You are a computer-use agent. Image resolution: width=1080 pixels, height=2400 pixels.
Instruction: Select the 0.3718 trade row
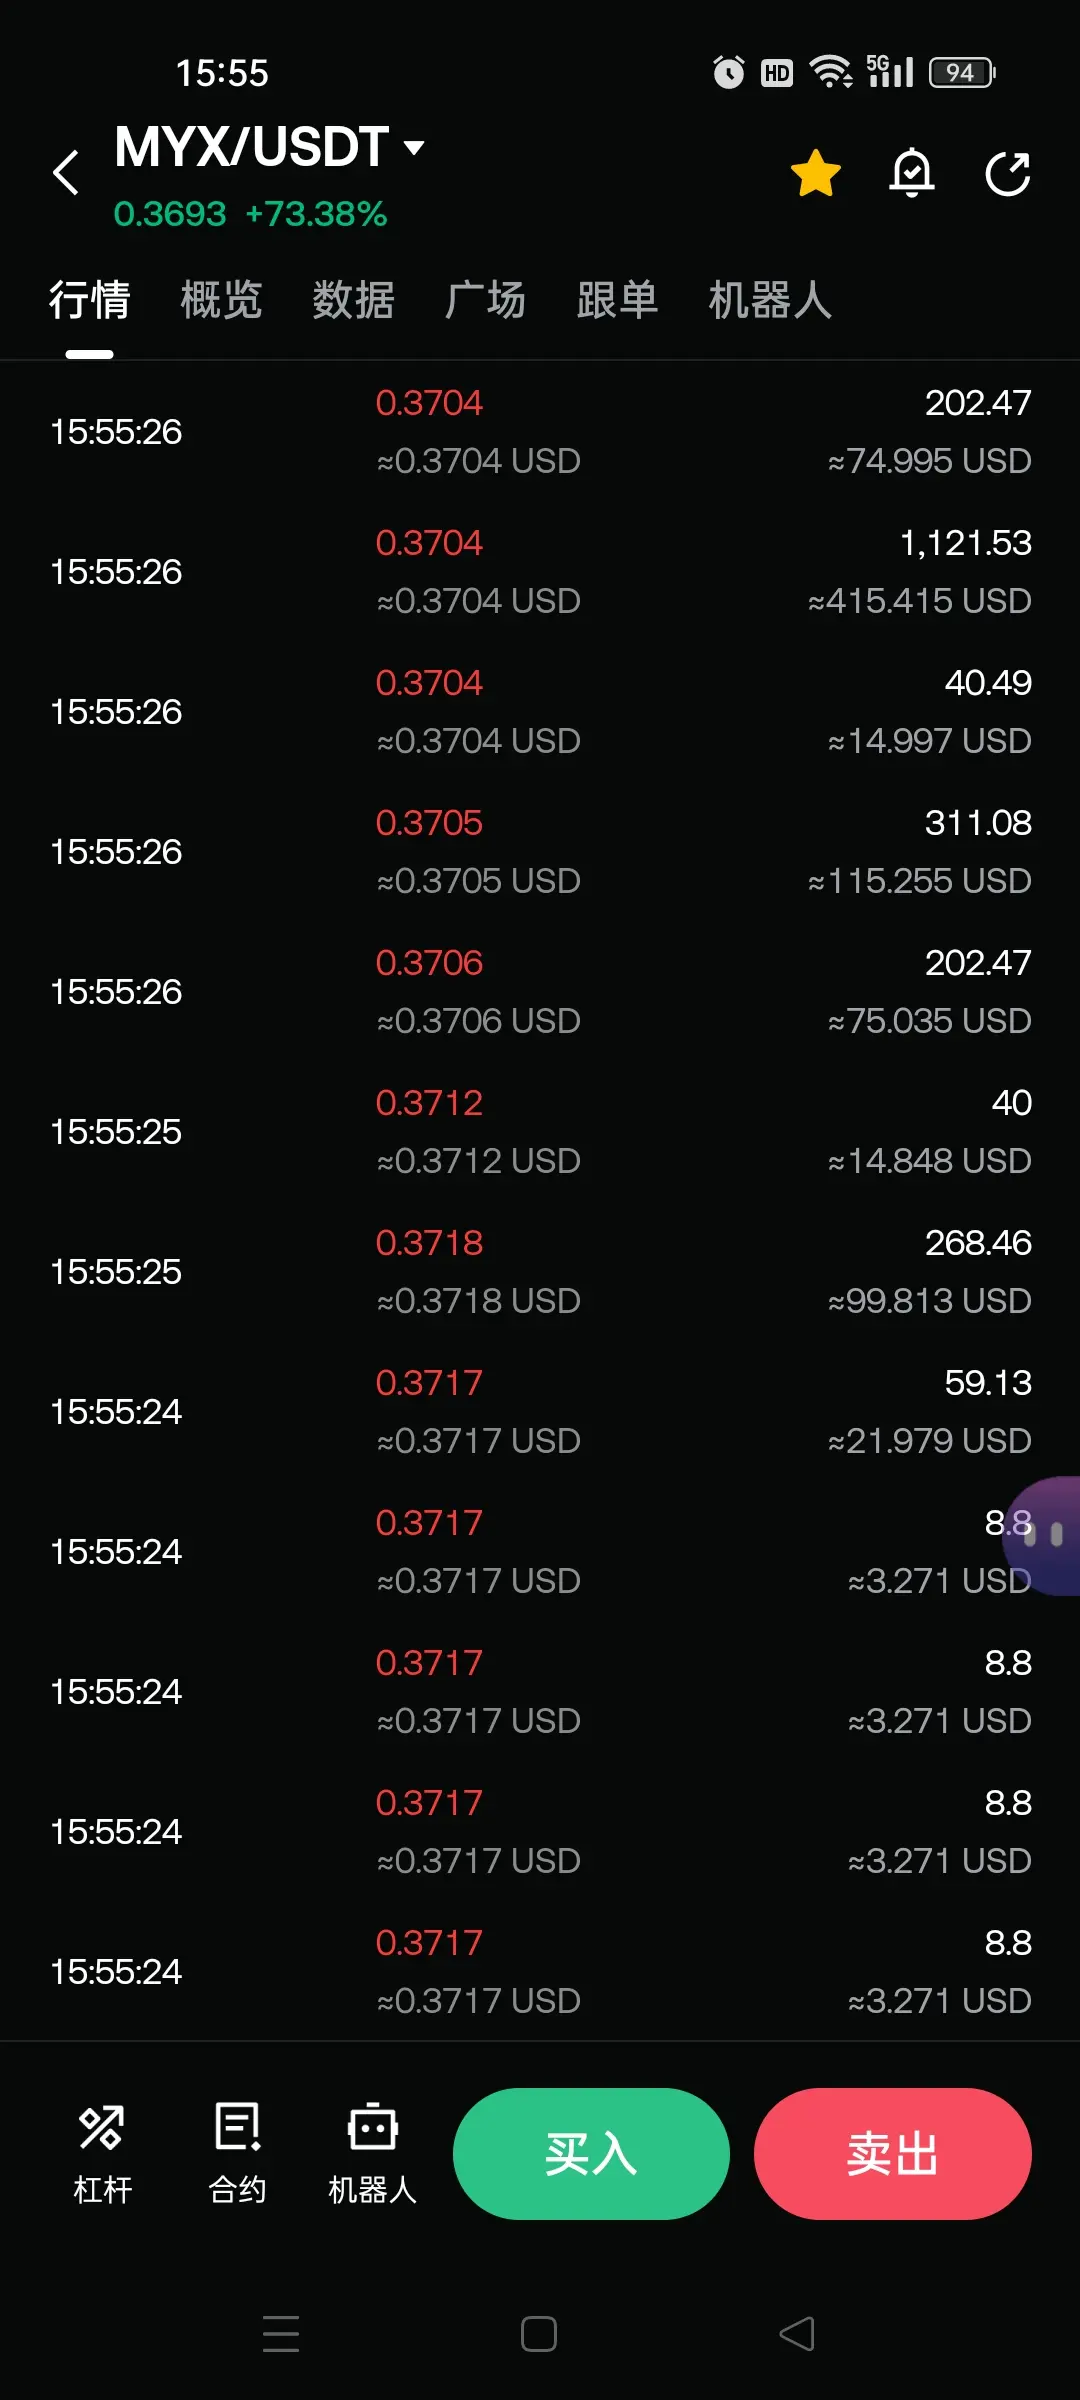tap(540, 1271)
